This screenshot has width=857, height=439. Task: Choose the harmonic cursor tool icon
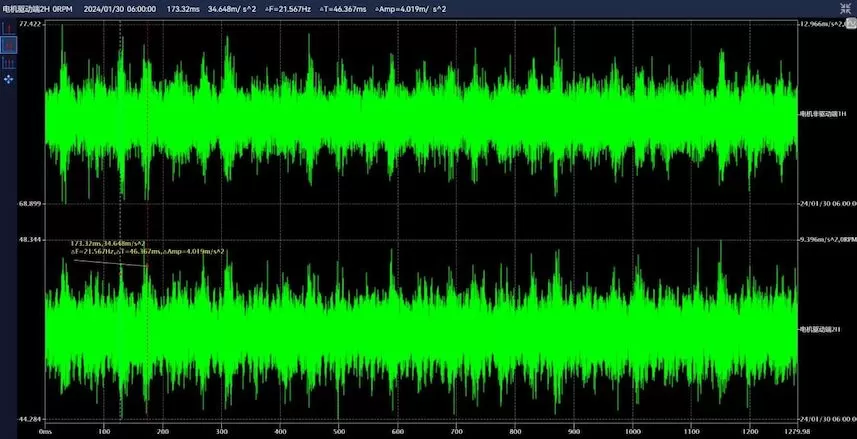10,61
